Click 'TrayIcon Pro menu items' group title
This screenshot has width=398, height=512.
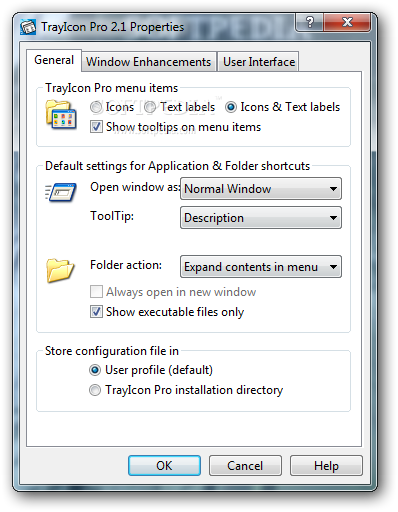(x=112, y=88)
